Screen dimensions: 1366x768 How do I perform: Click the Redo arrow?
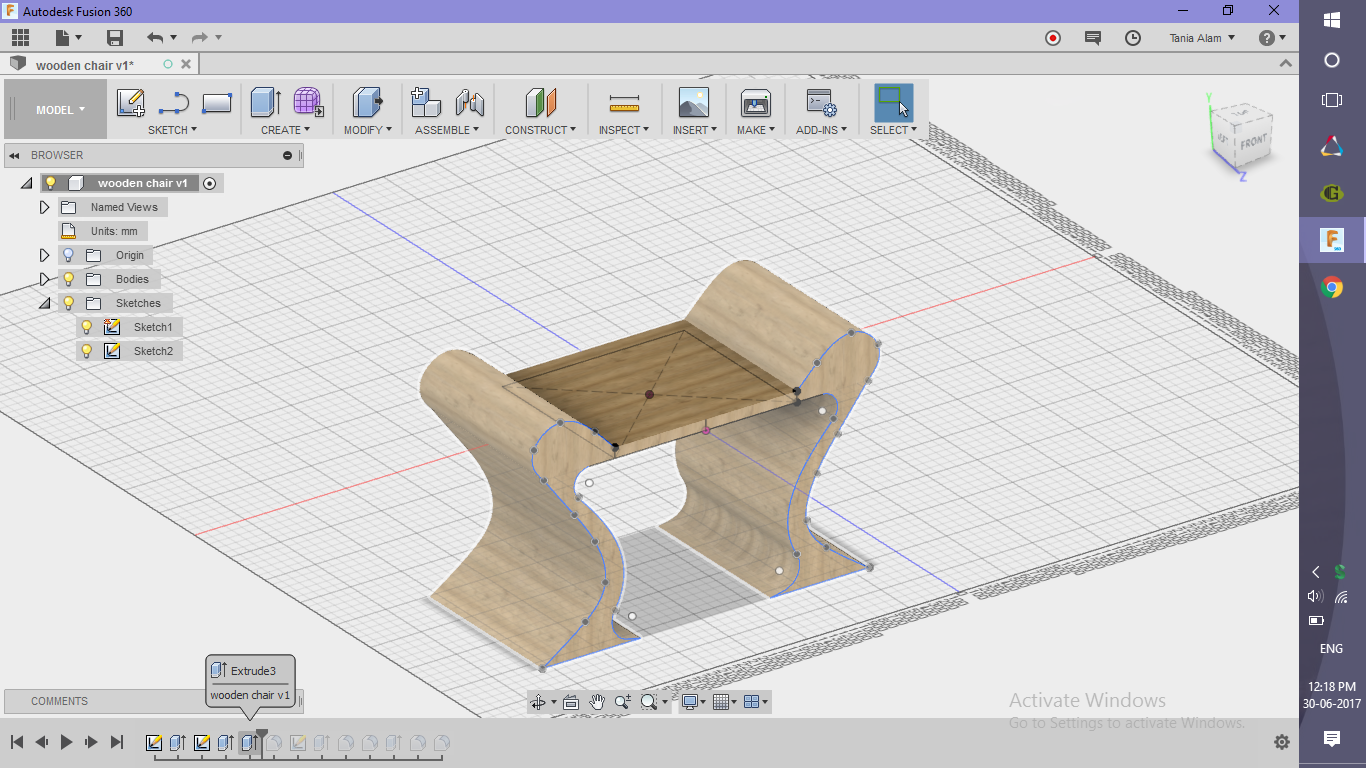[x=199, y=38]
